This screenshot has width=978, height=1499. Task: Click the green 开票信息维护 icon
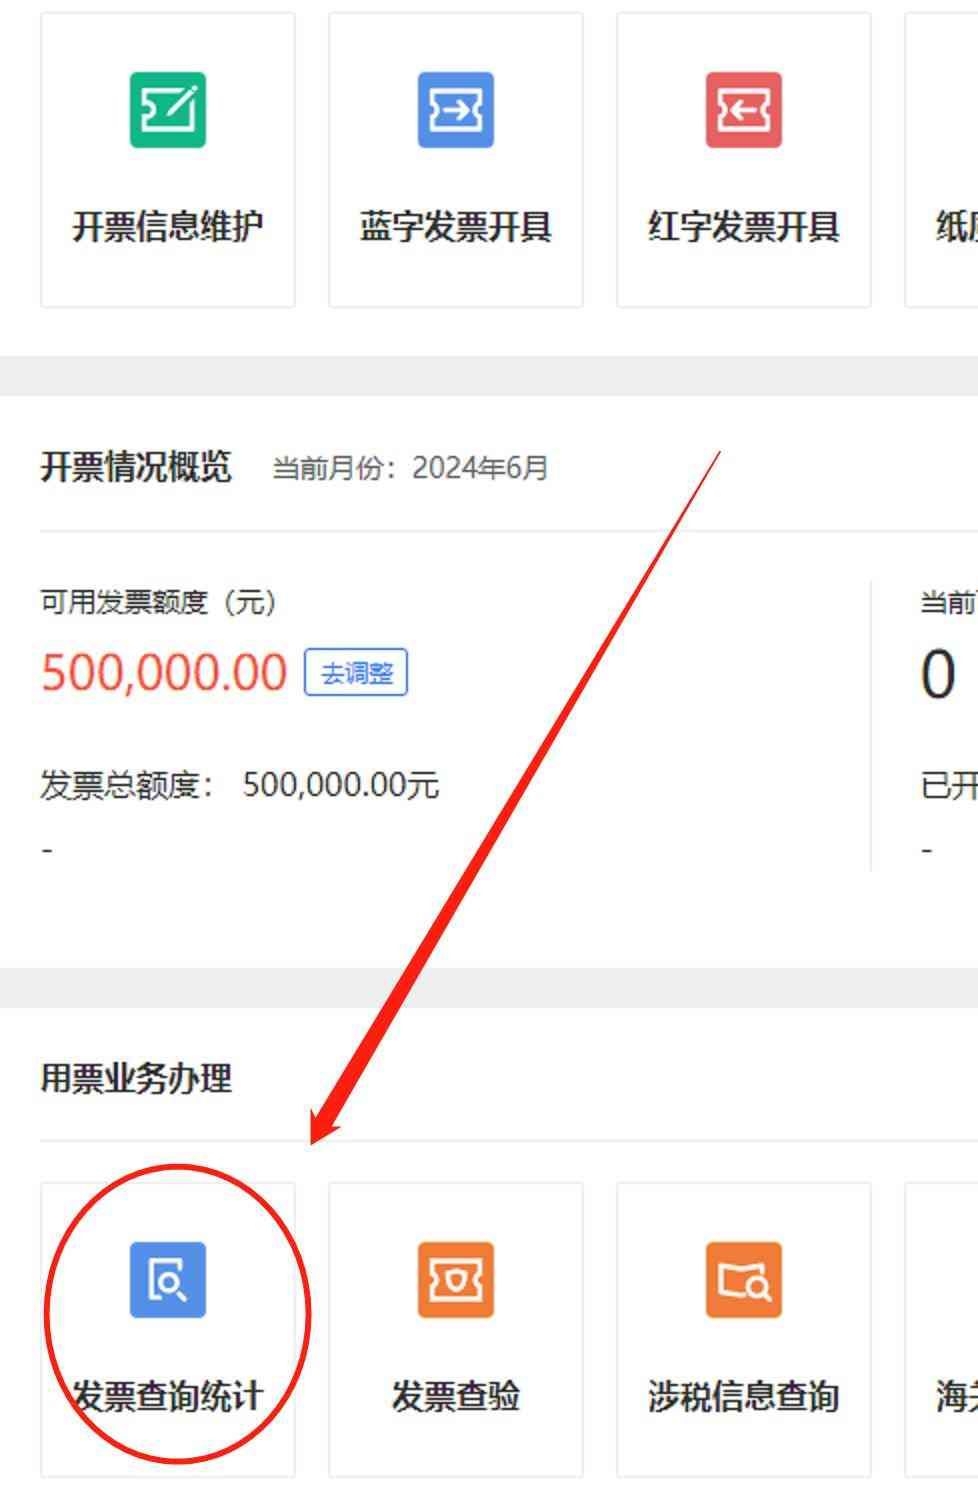[x=168, y=110]
